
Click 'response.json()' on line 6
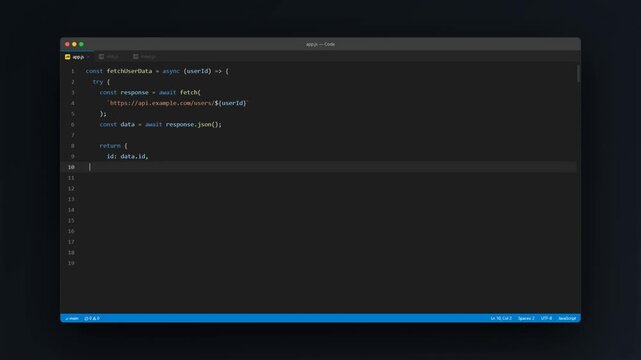193,124
